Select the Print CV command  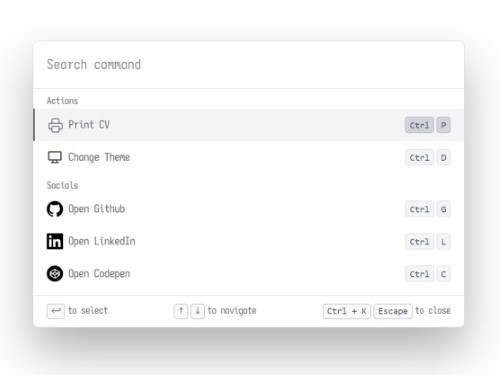click(x=249, y=125)
